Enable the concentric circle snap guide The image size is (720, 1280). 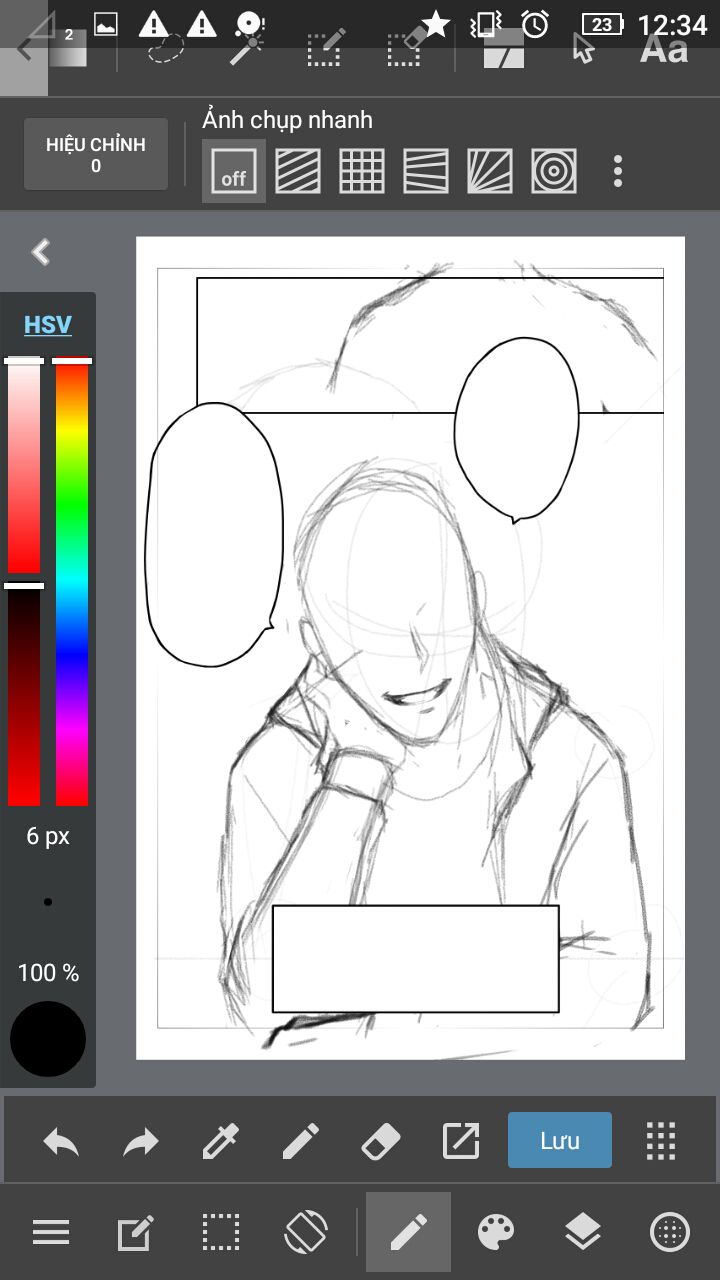point(554,171)
